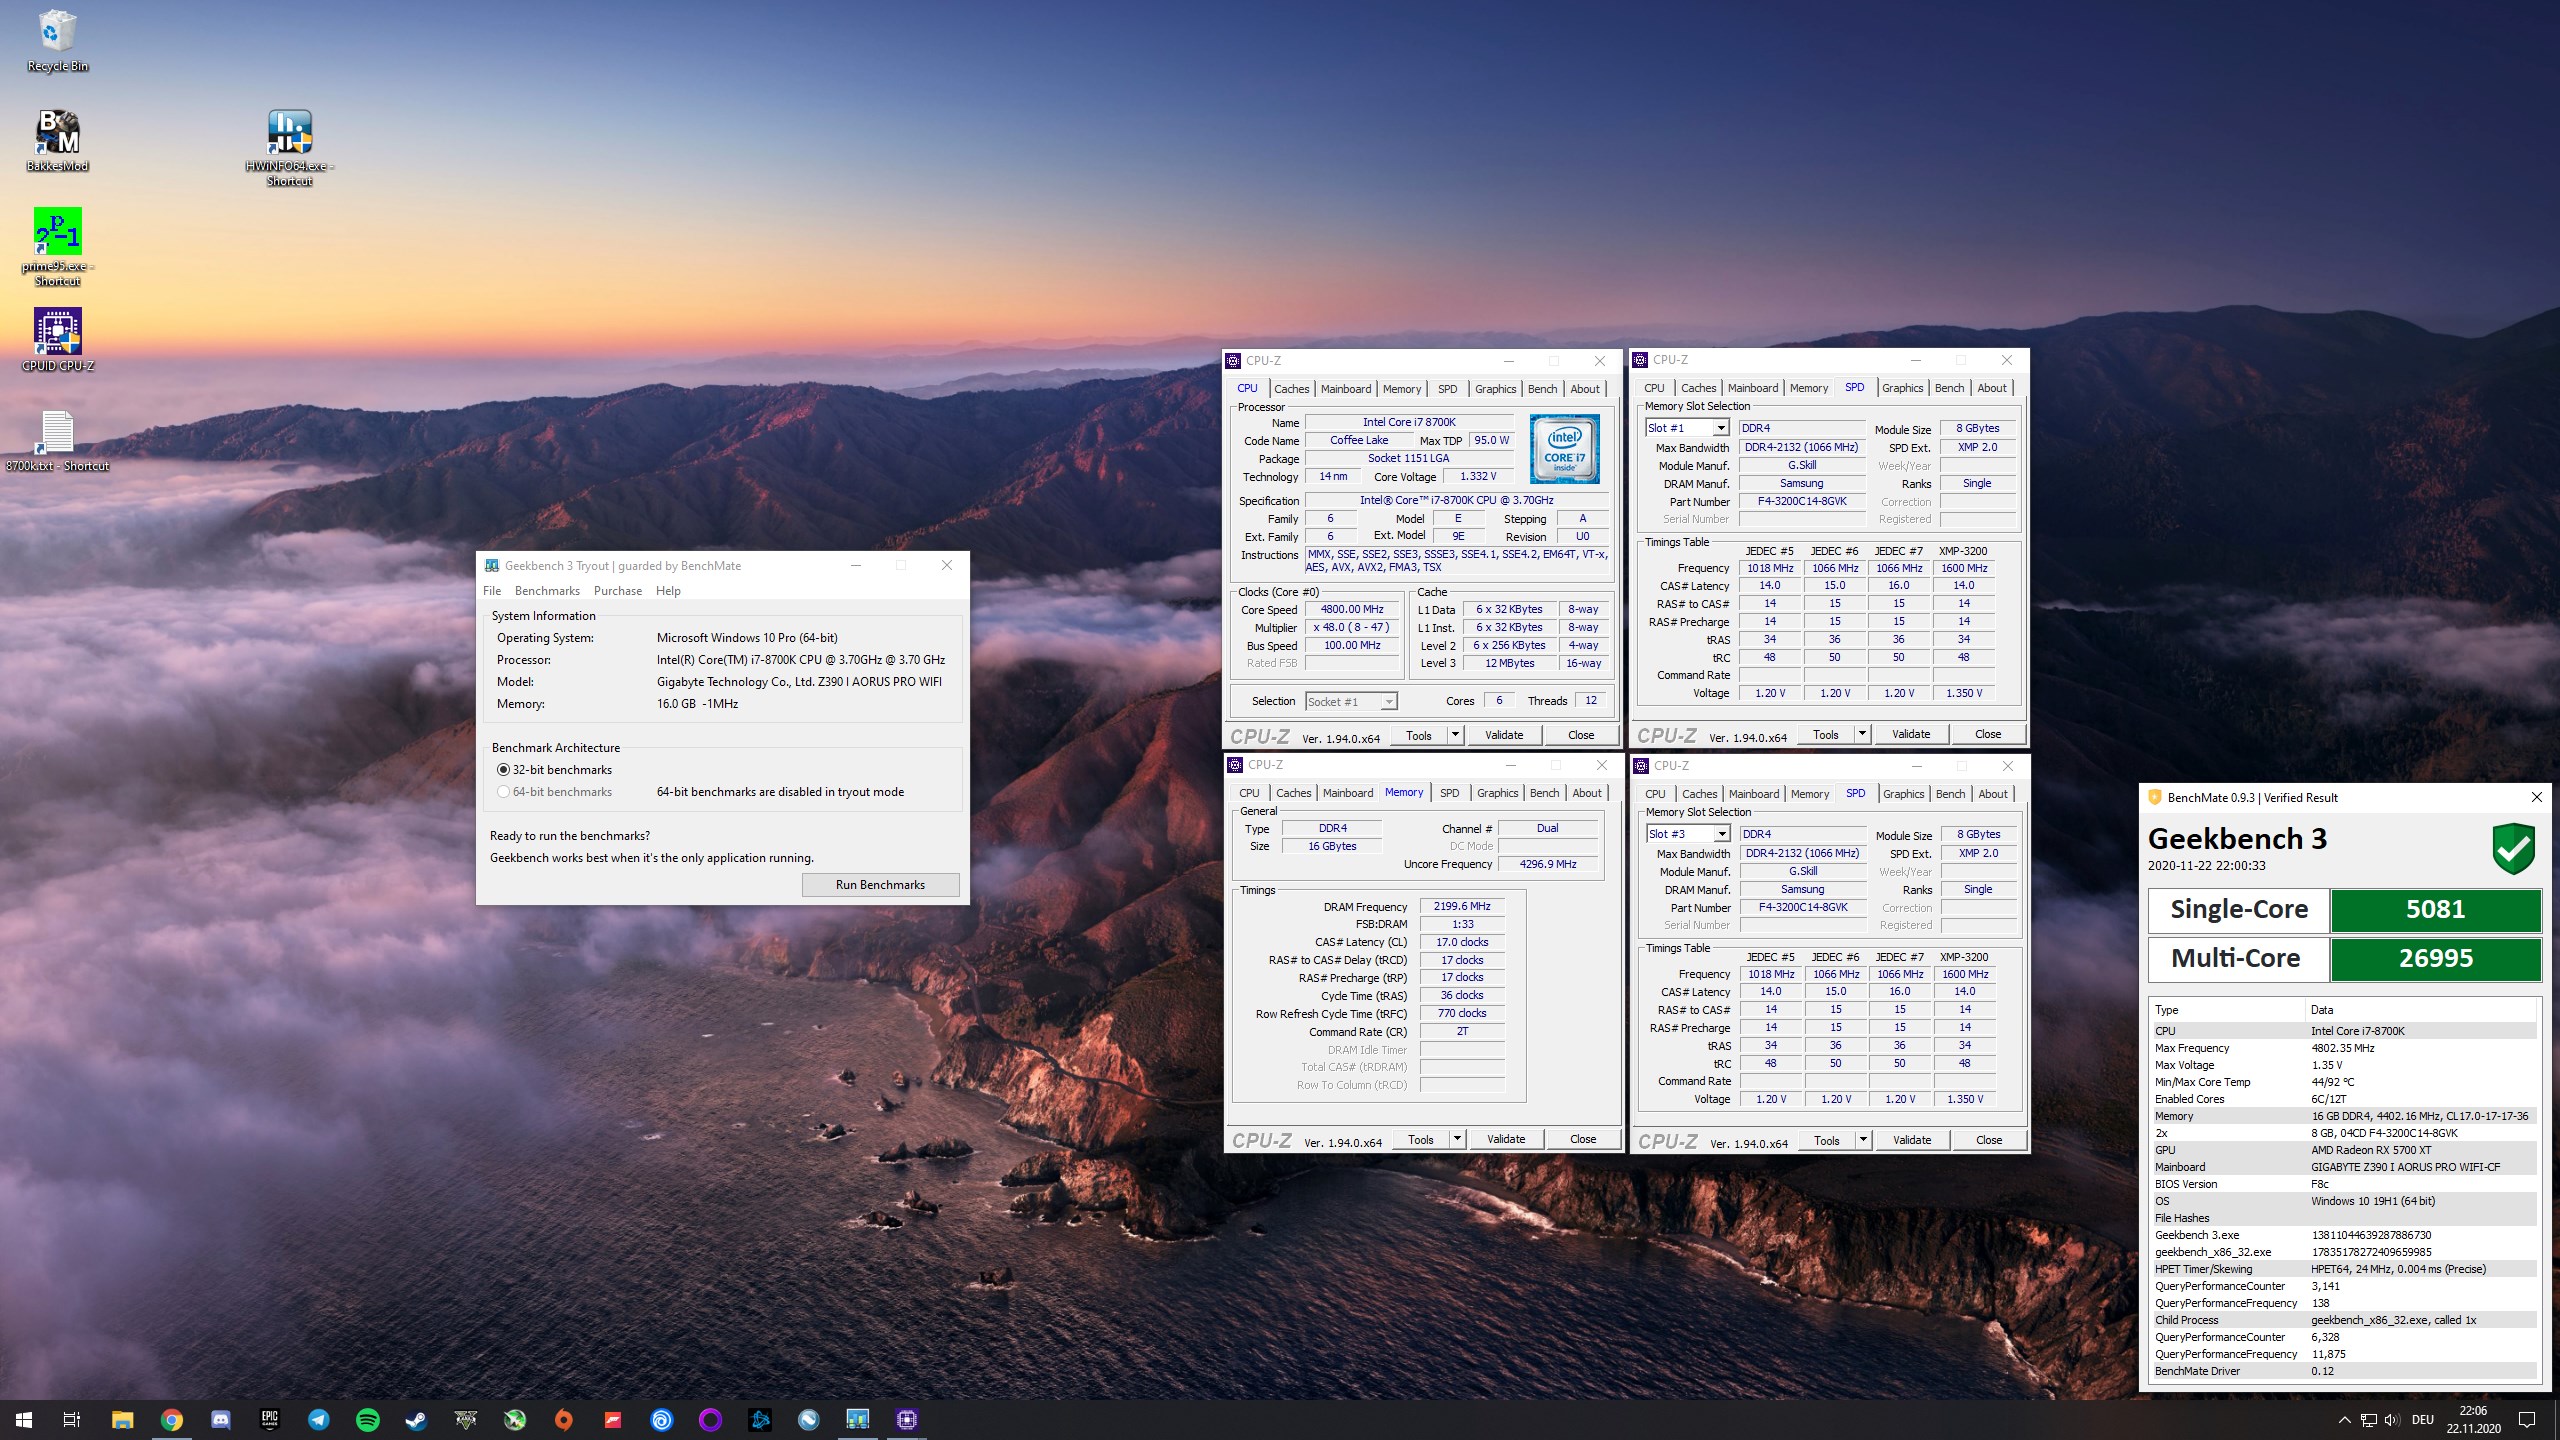The image size is (2560, 1440).
Task: Select the BakkesMod desktop shortcut
Action: [x=57, y=141]
